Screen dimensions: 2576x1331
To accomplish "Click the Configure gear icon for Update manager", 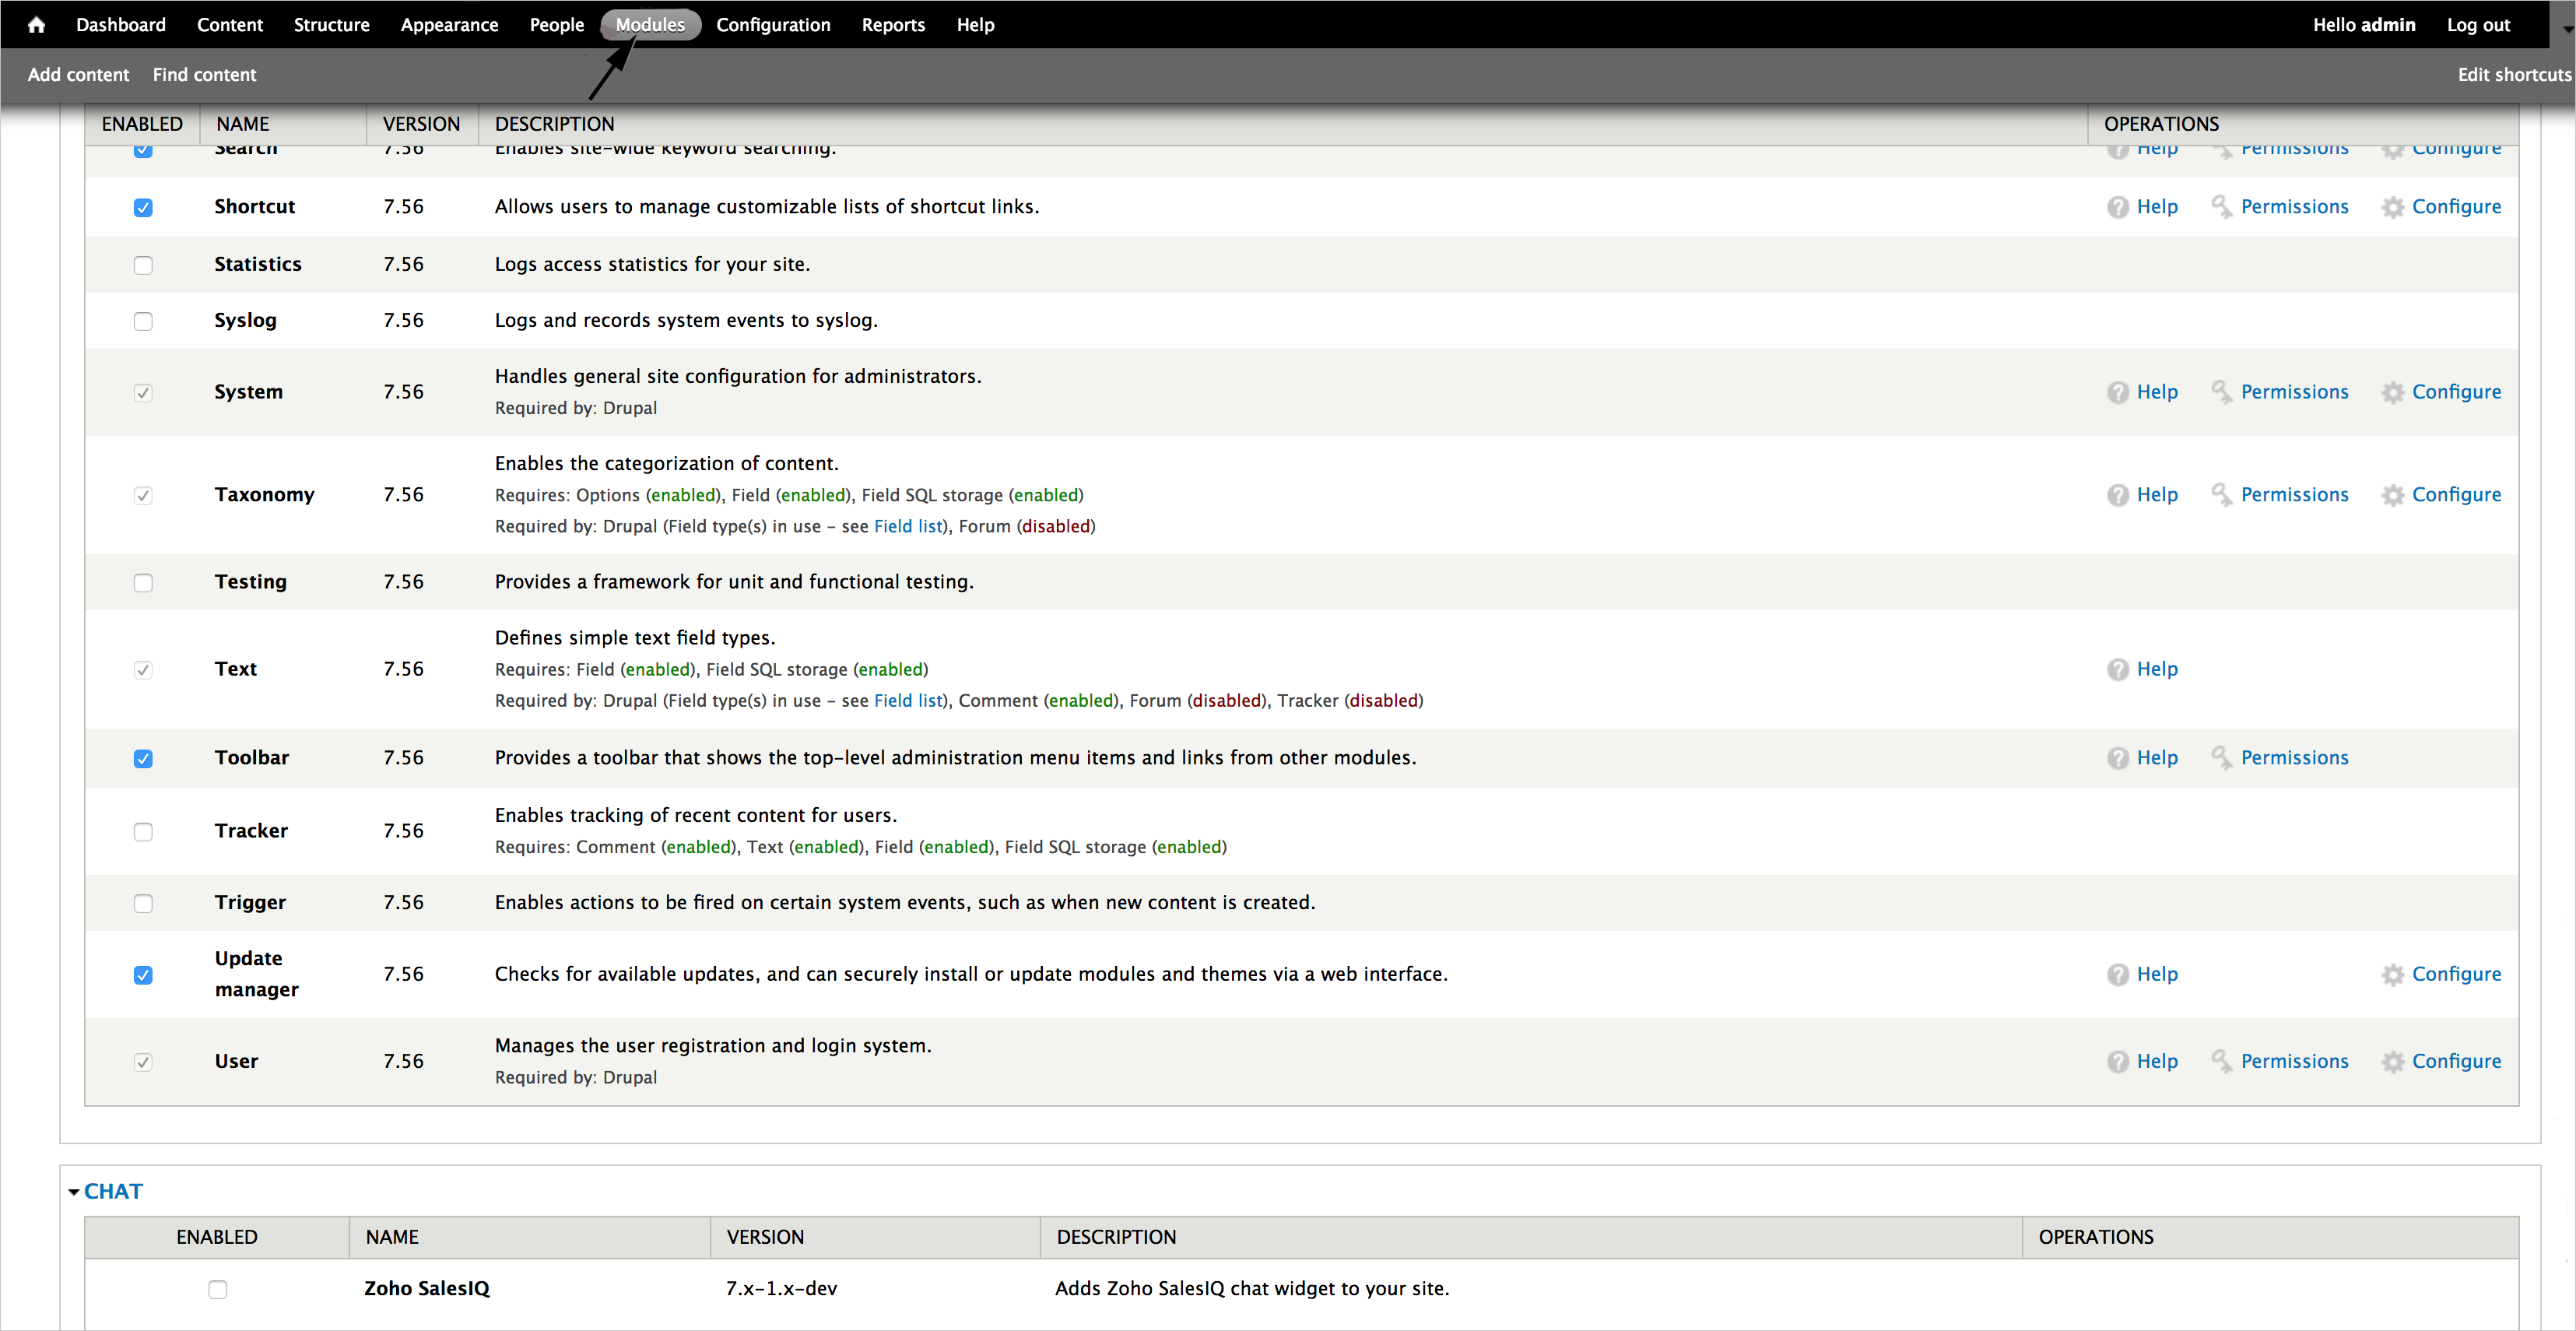I will (x=2392, y=974).
